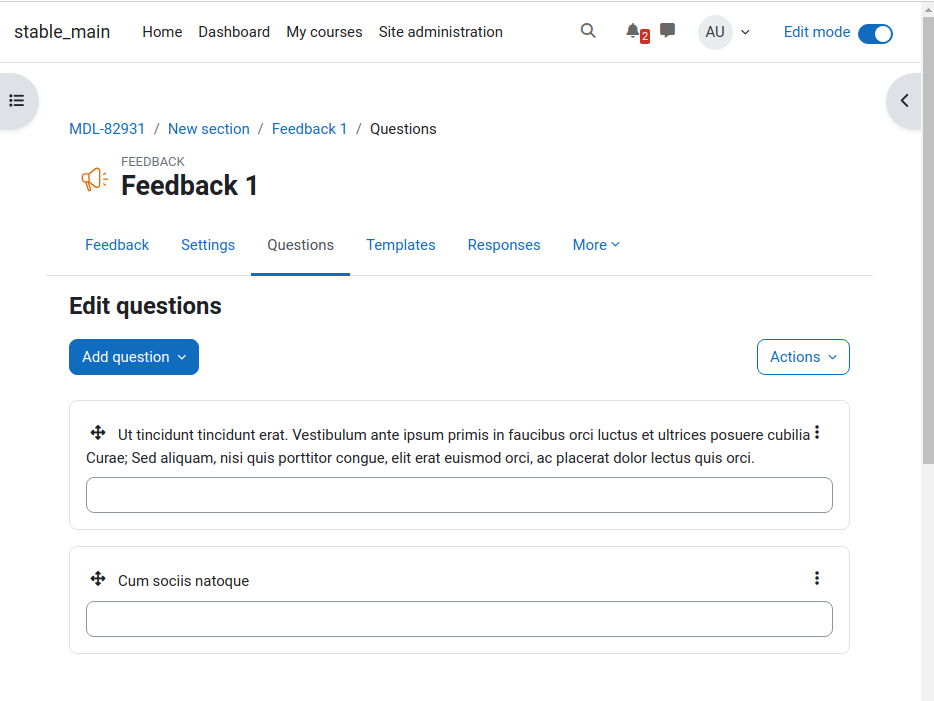The height and width of the screenshot is (701, 934).
Task: Select the Questions tab
Action: click(x=300, y=245)
